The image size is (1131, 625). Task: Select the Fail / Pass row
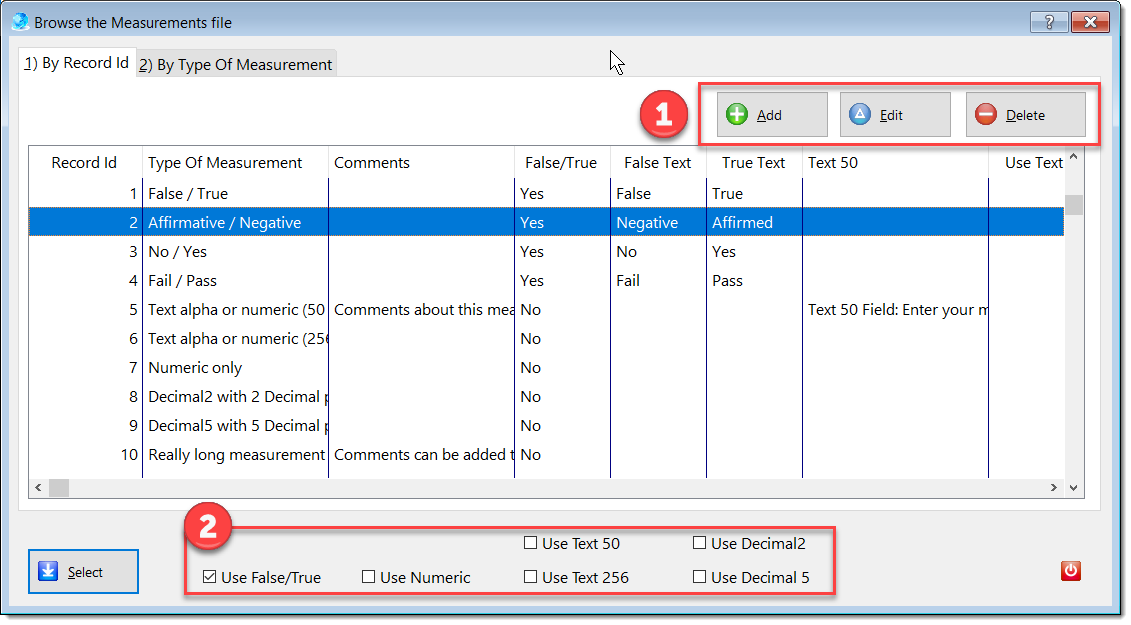183,281
